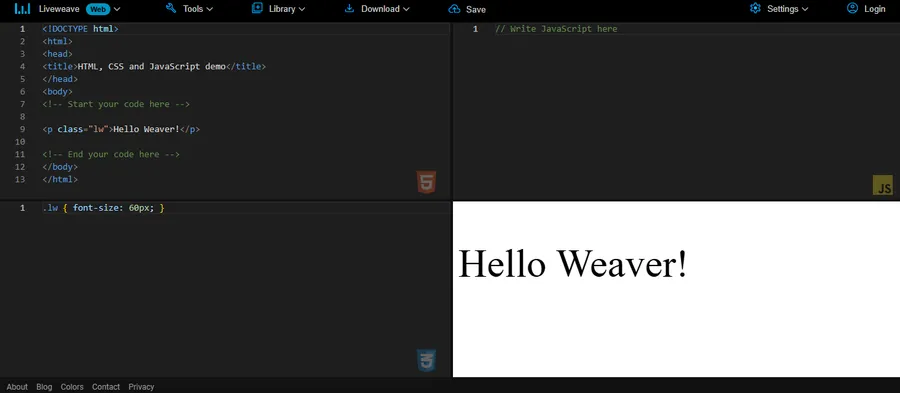Click the Tools wrench icon
900x393 pixels.
(x=170, y=8)
